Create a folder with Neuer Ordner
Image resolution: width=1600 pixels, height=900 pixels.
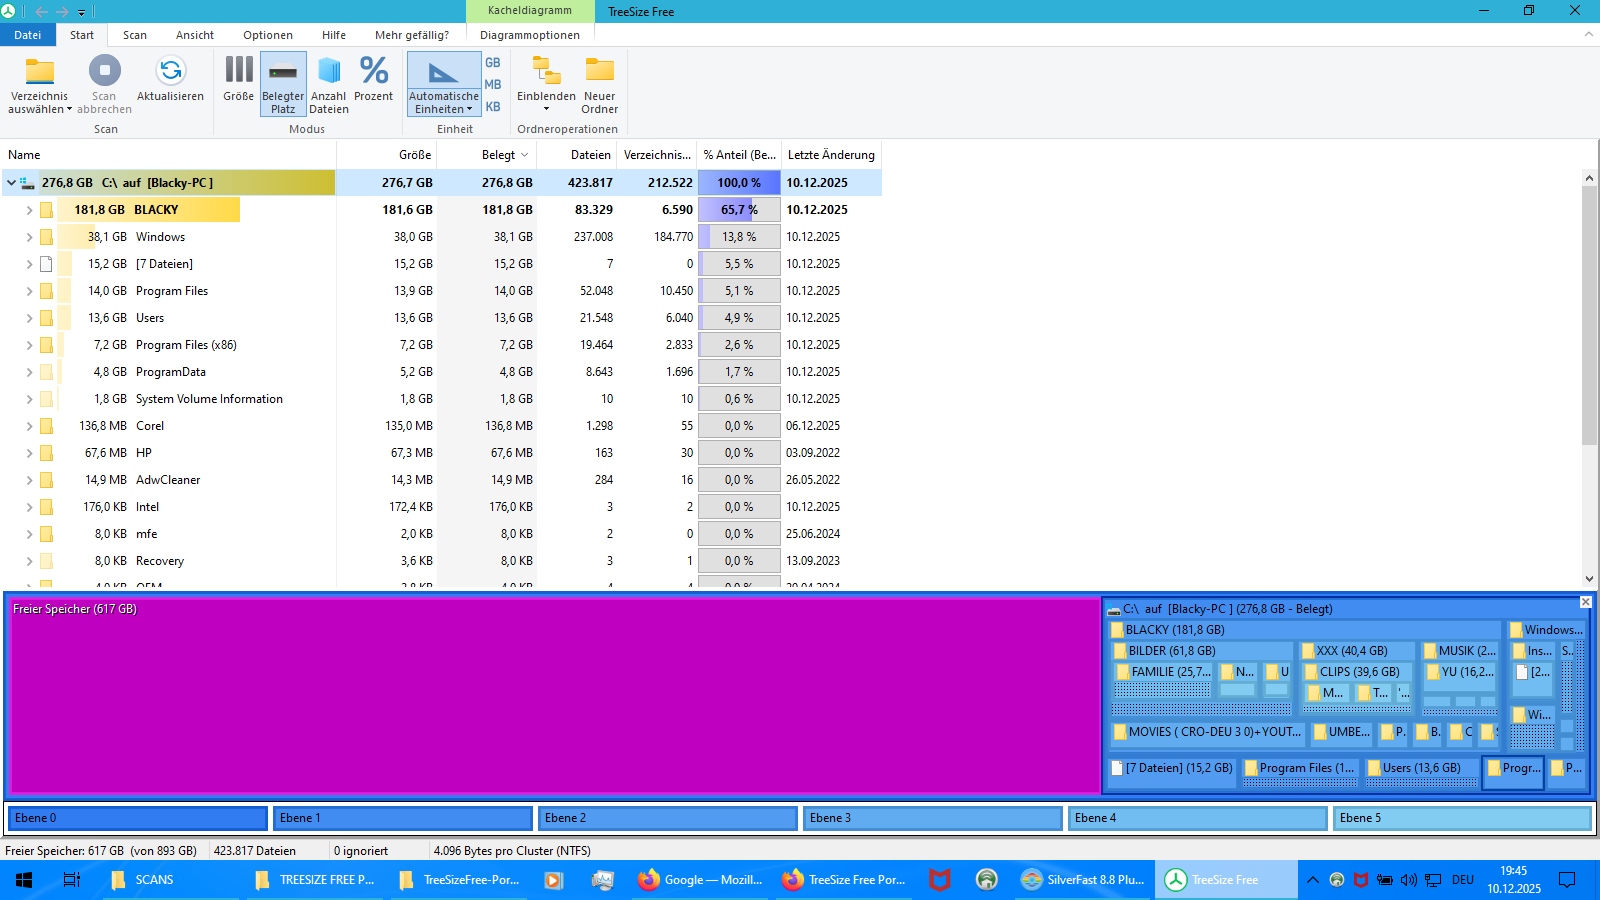[x=599, y=86]
